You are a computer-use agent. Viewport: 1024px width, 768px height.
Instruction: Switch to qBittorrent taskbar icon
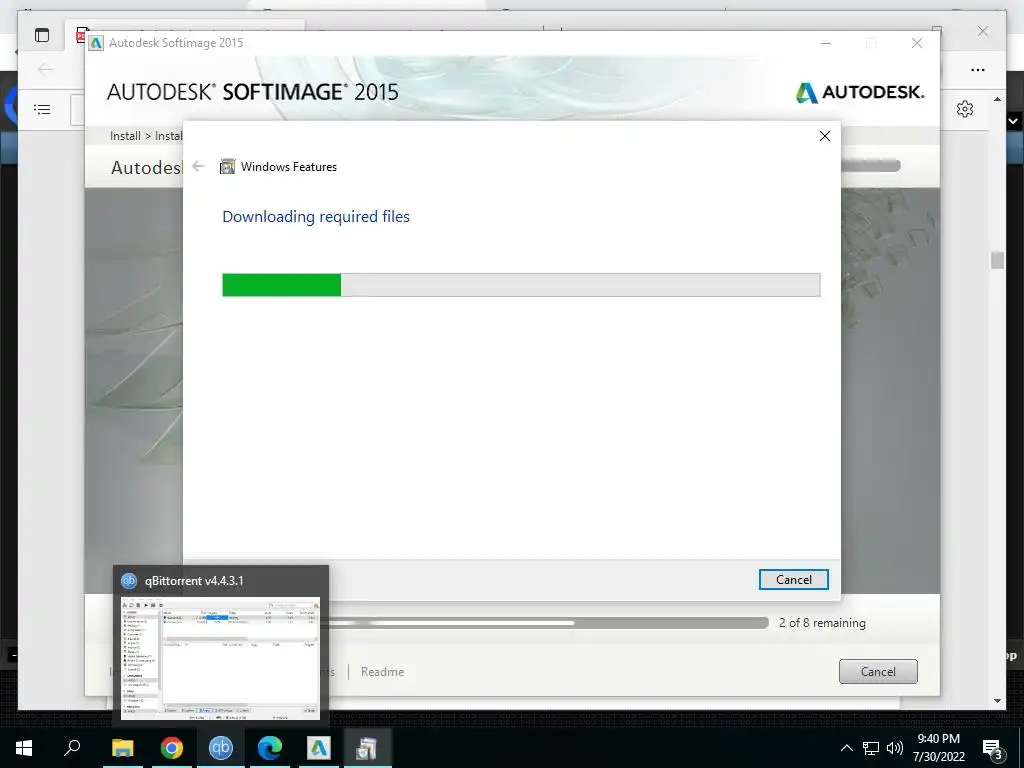pyautogui.click(x=221, y=748)
